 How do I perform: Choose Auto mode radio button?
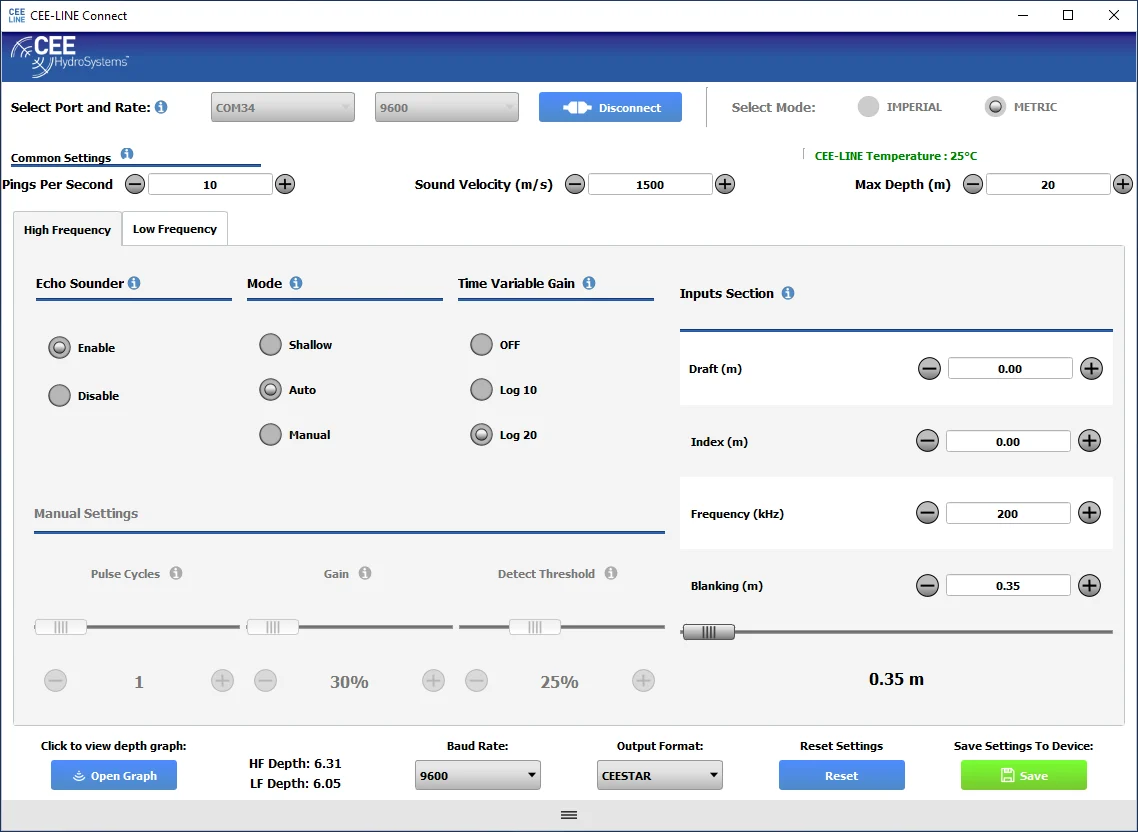271,390
